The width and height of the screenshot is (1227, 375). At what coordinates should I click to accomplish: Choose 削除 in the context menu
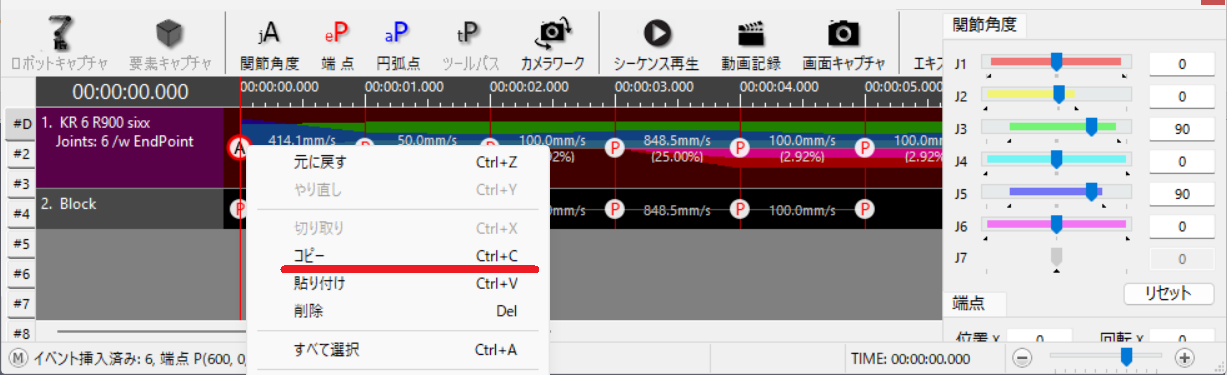click(x=398, y=311)
